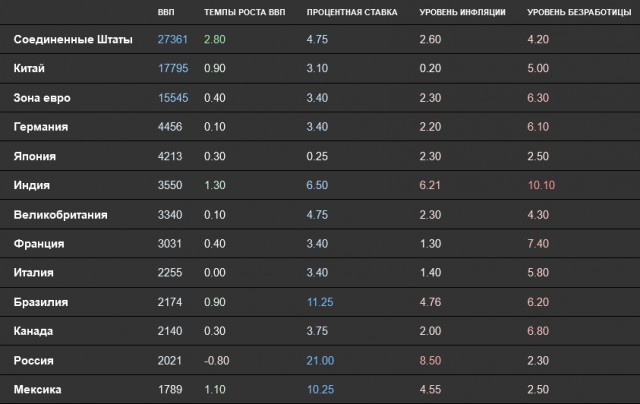Open the Мексика country link
The width and height of the screenshot is (640, 404).
(x=38, y=389)
